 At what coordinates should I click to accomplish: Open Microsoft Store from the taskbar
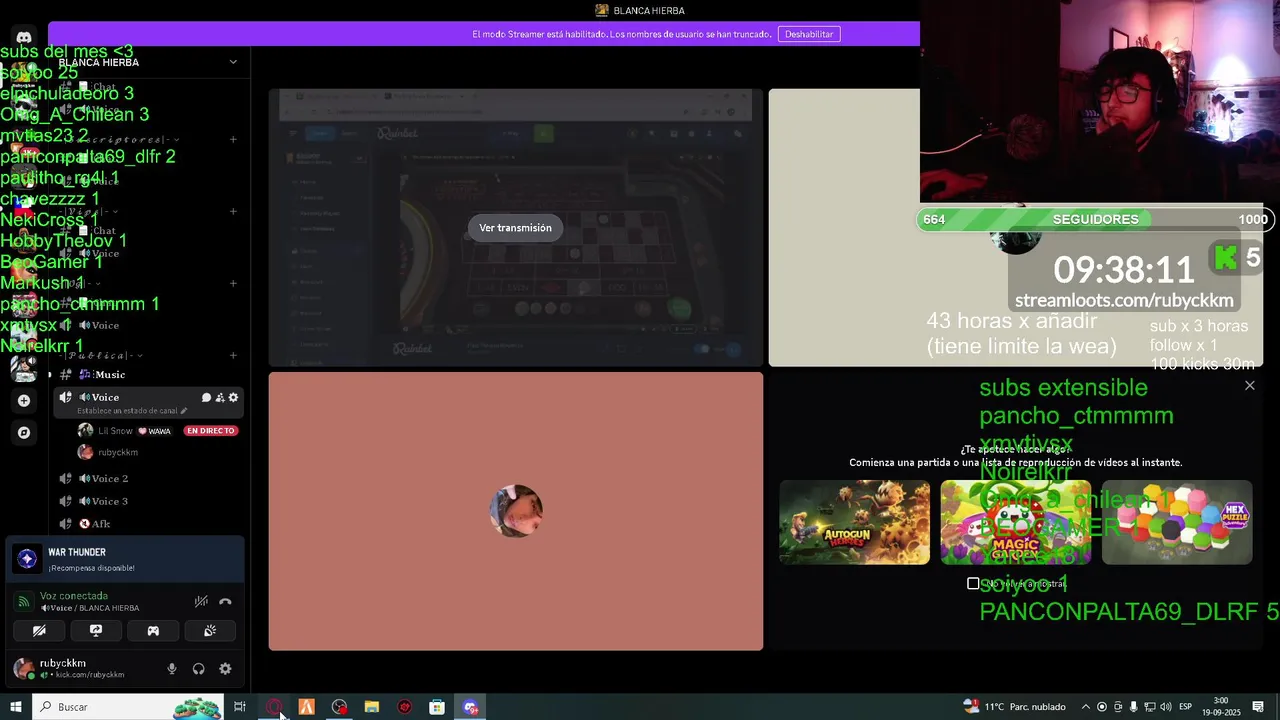click(x=437, y=707)
